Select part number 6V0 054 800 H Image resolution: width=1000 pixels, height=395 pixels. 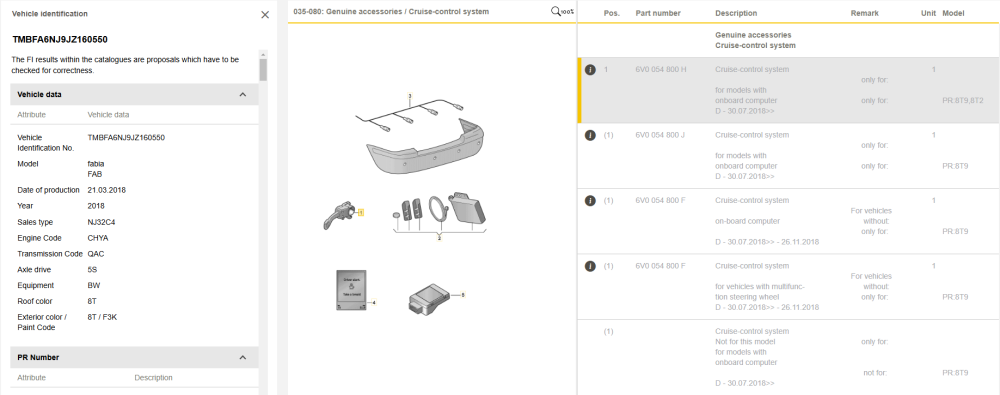(x=661, y=70)
